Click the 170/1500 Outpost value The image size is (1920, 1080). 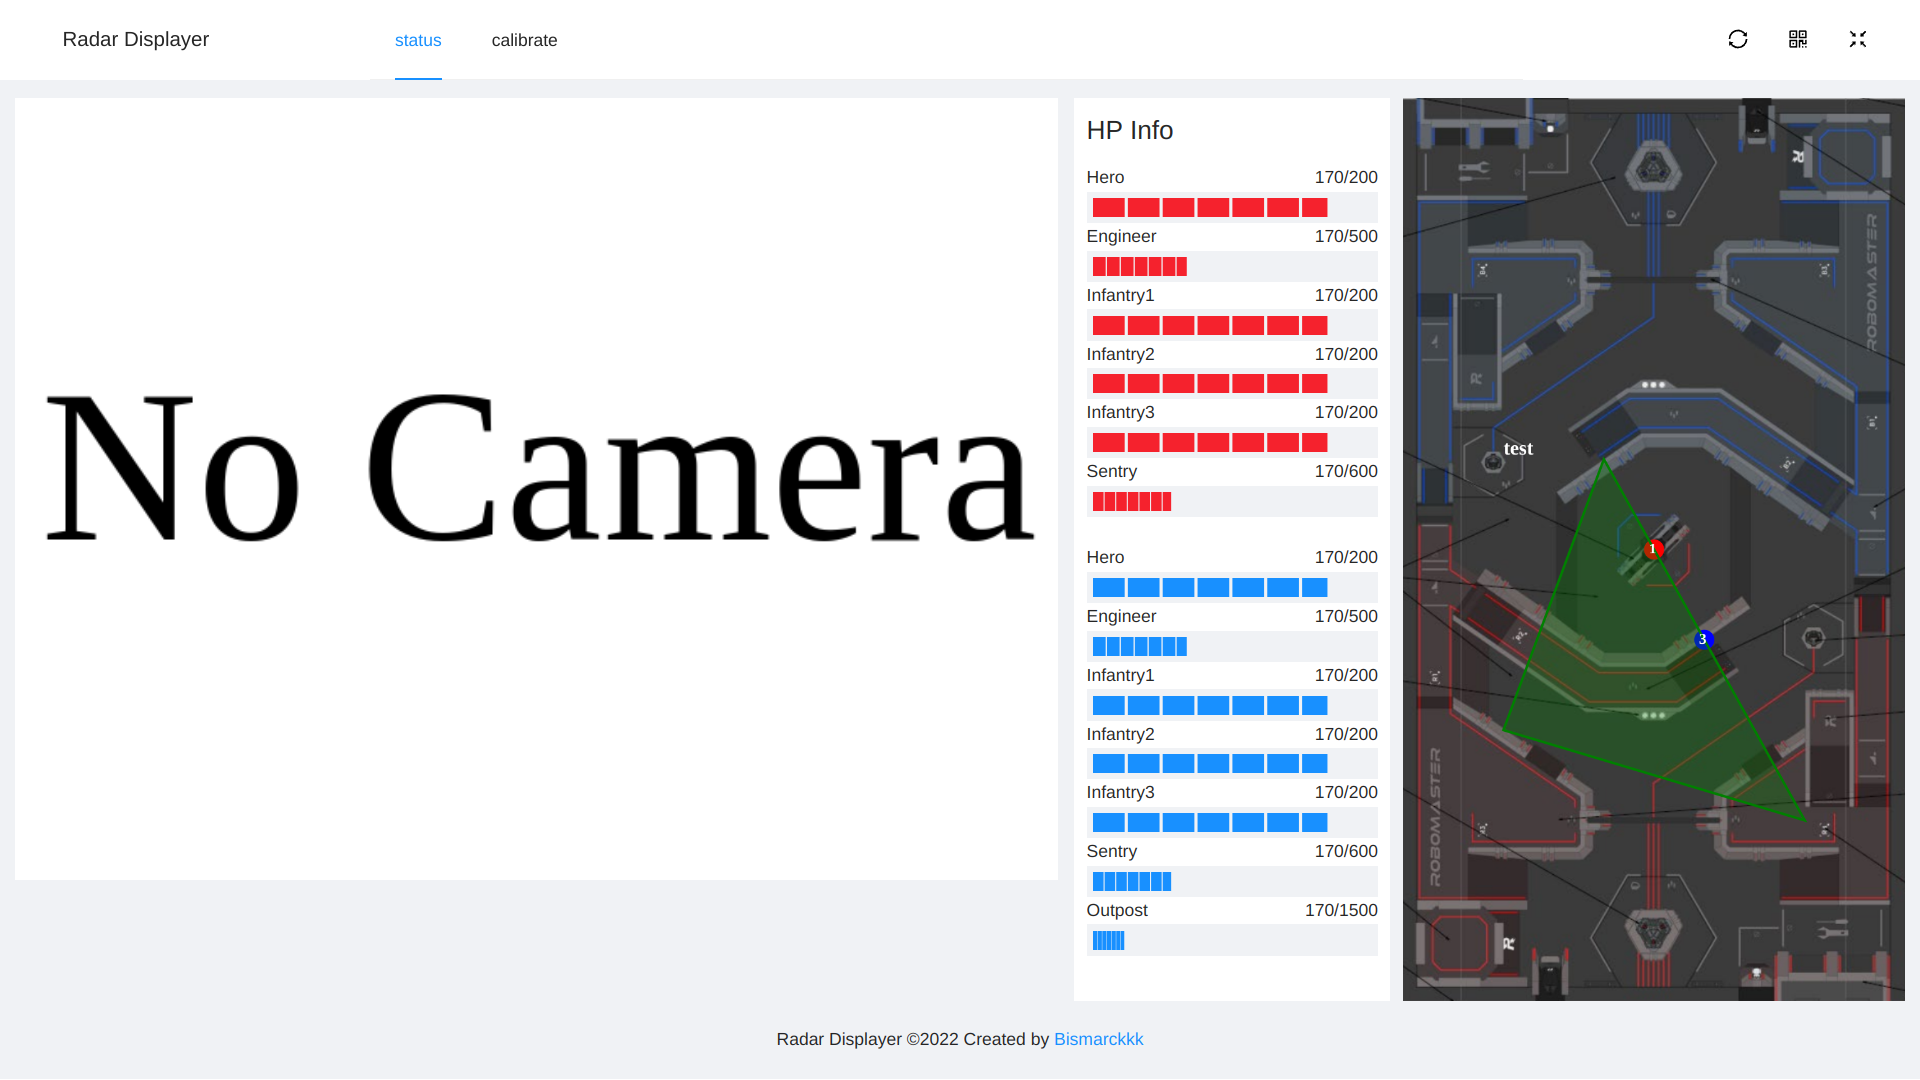[1341, 910]
